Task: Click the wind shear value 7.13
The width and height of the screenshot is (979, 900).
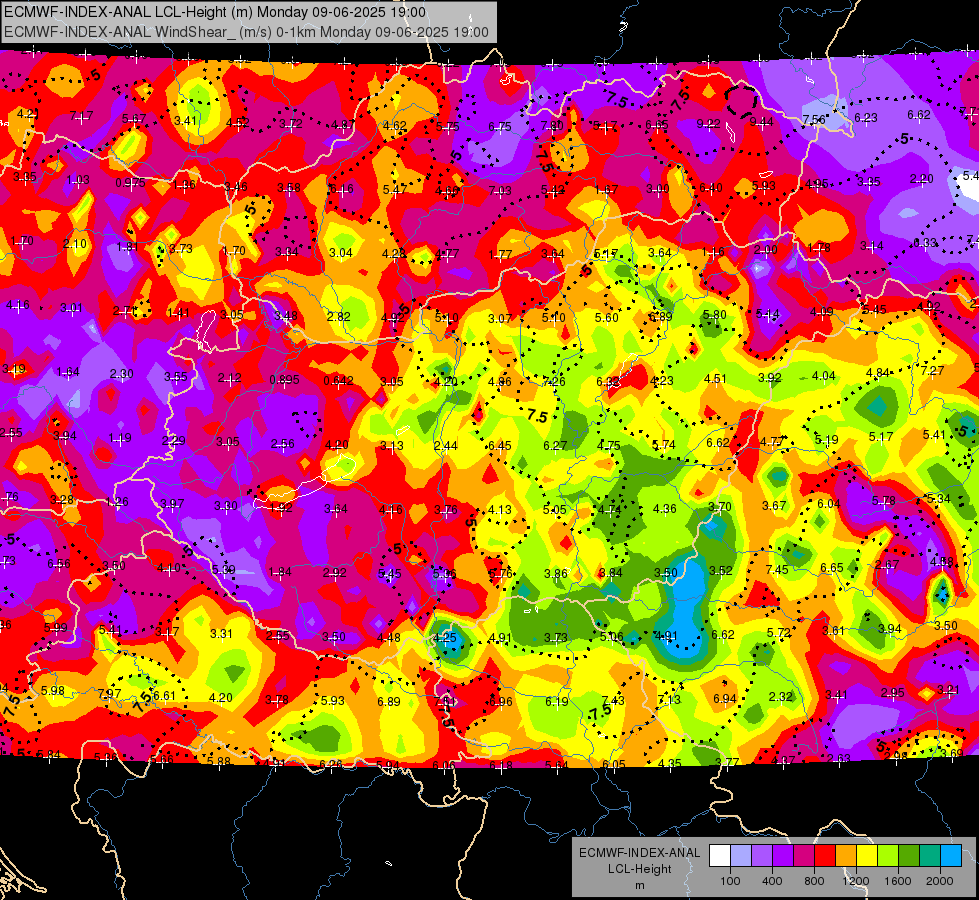Action: [x=669, y=700]
